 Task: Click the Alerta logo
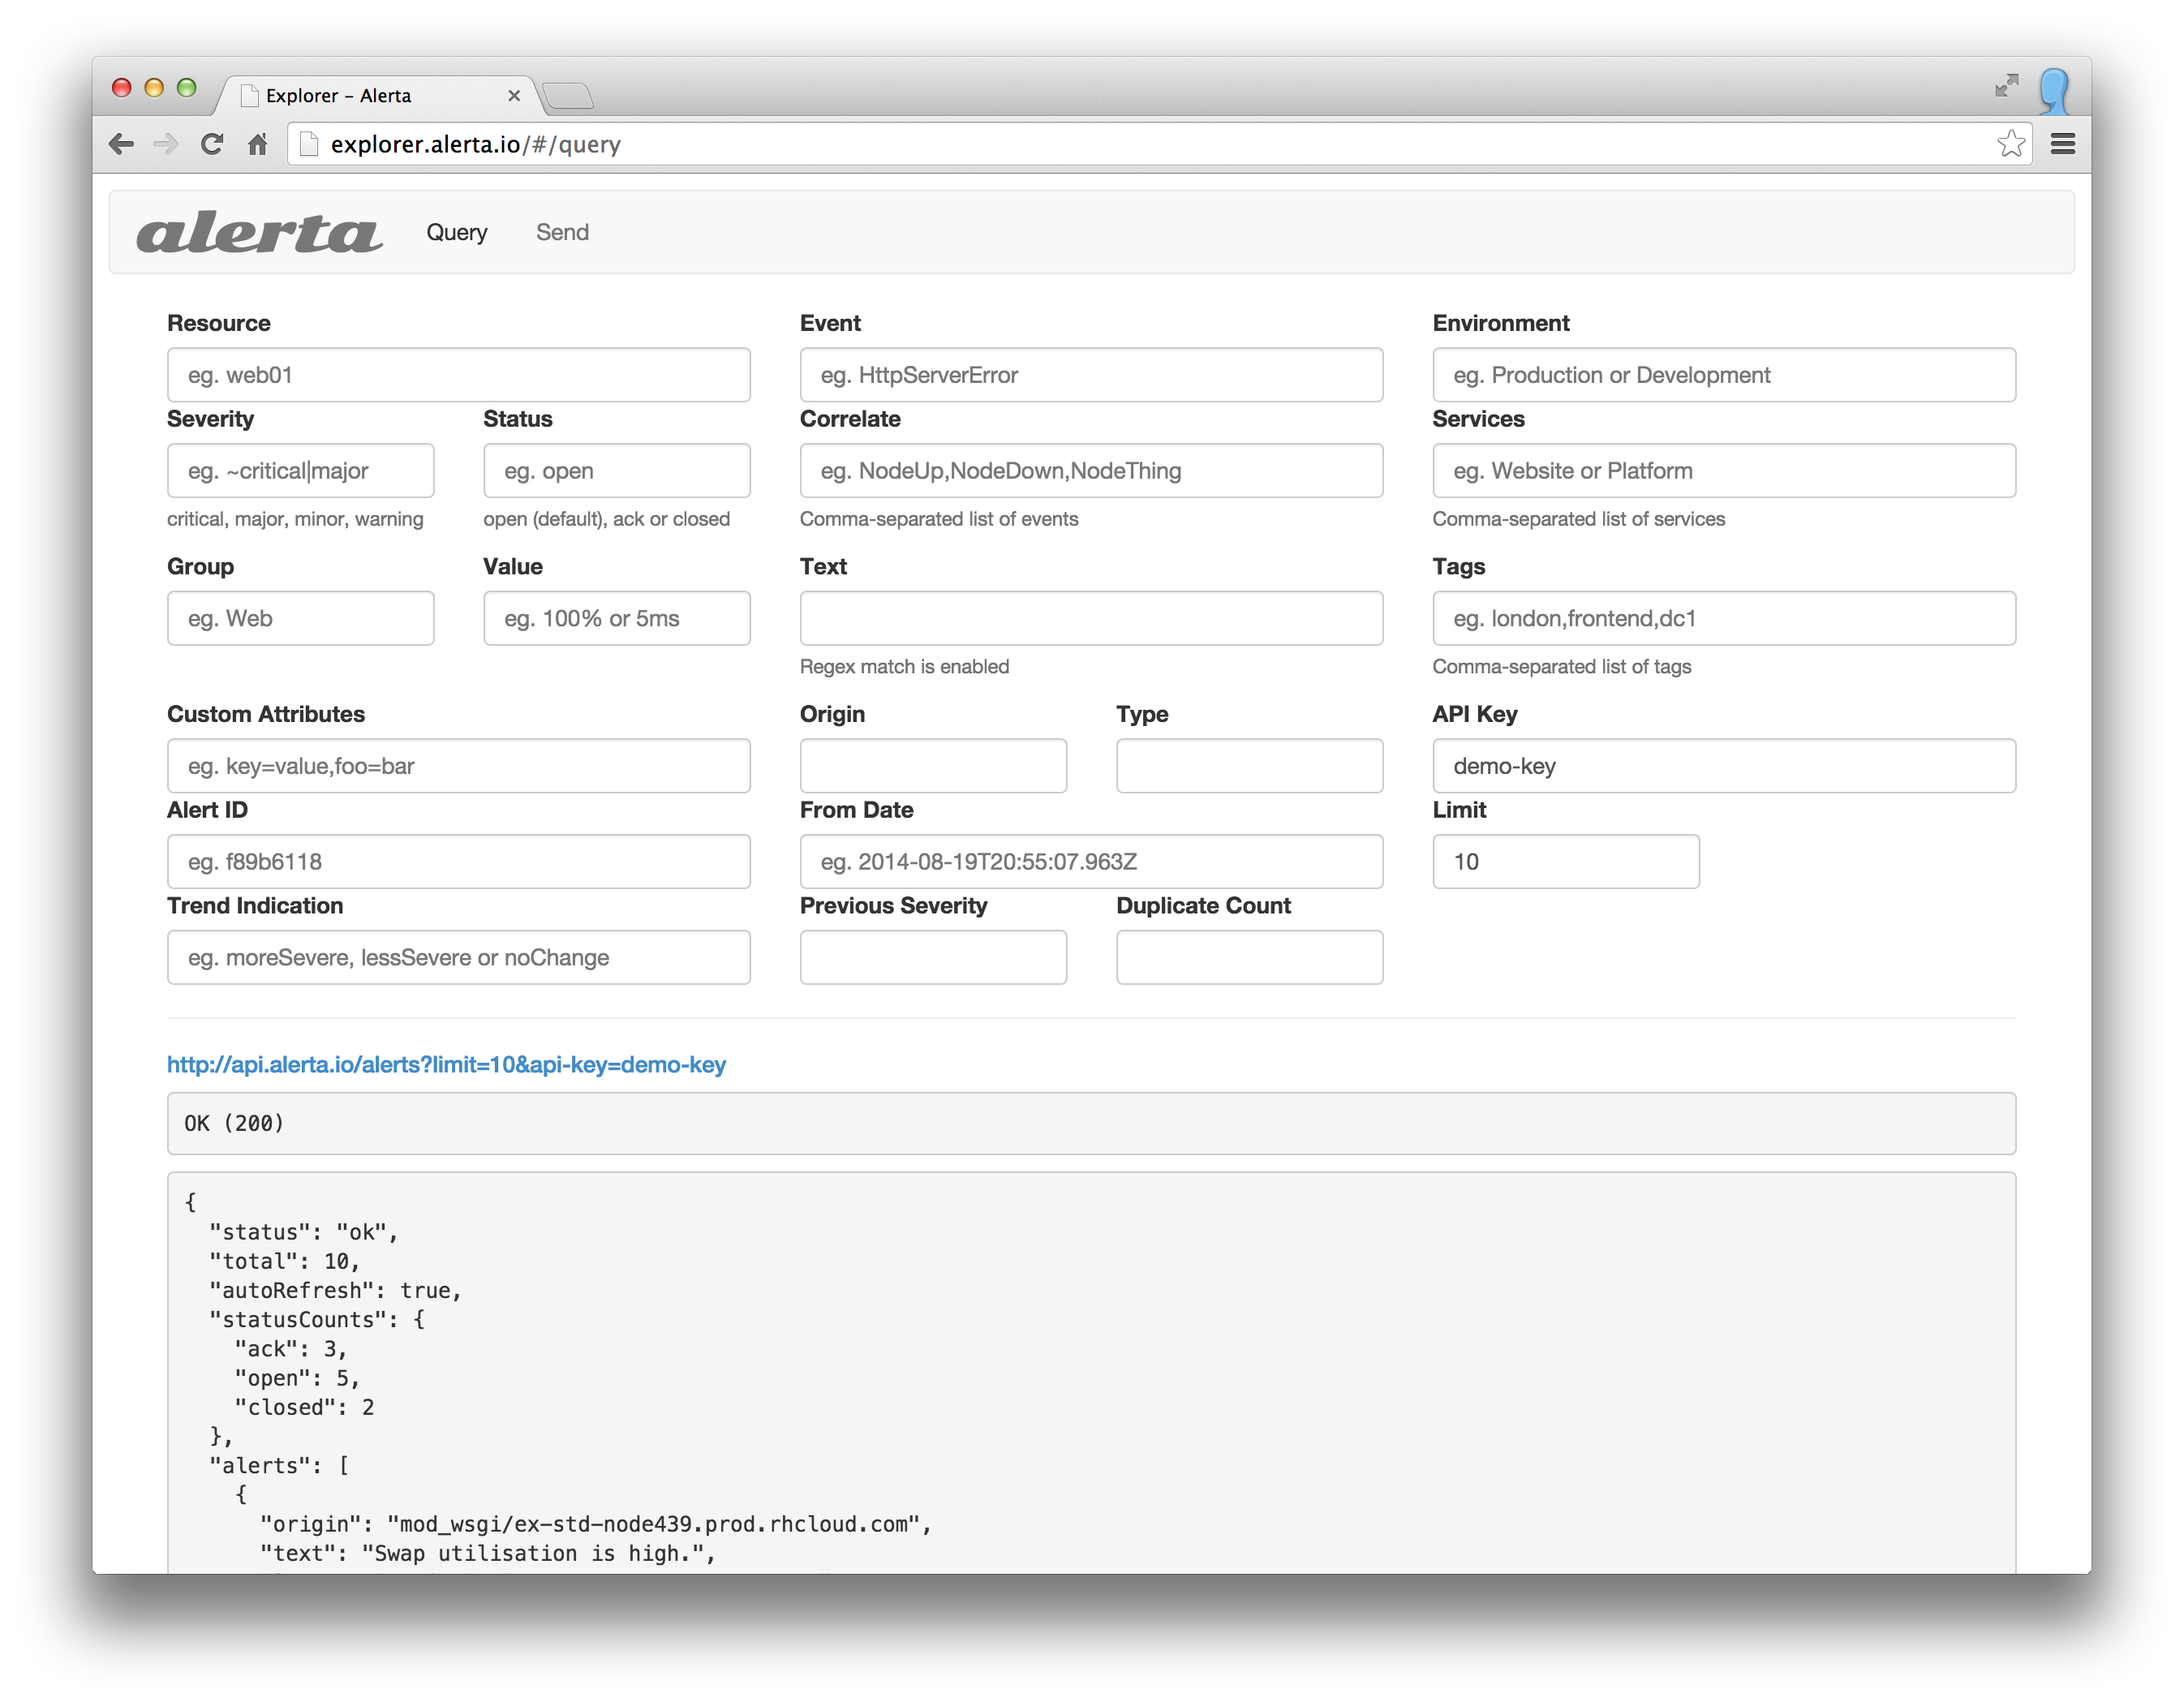point(259,233)
